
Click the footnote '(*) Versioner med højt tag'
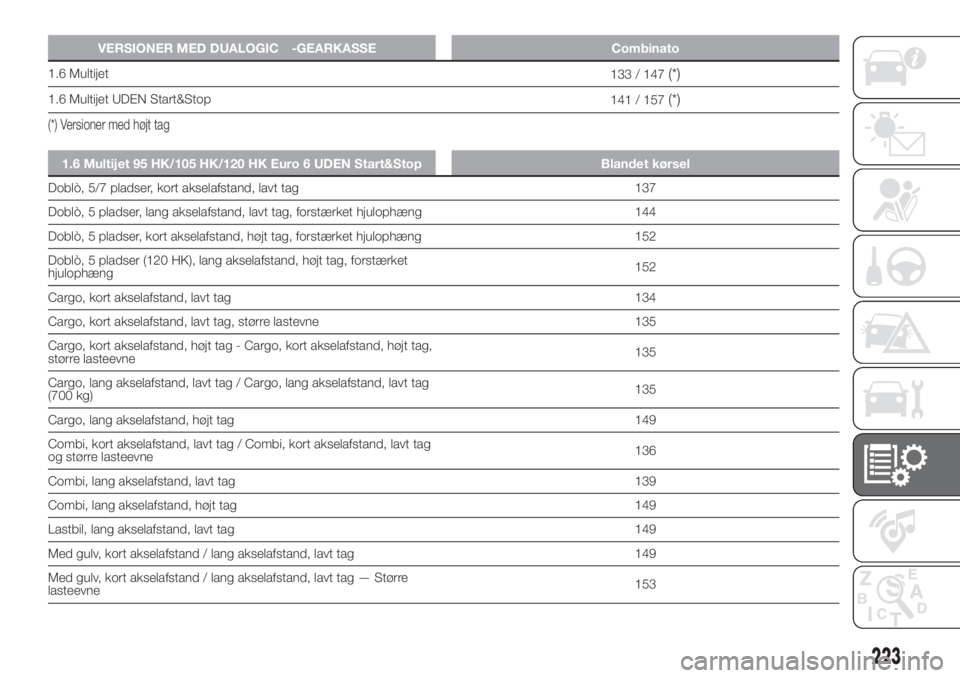[109, 125]
